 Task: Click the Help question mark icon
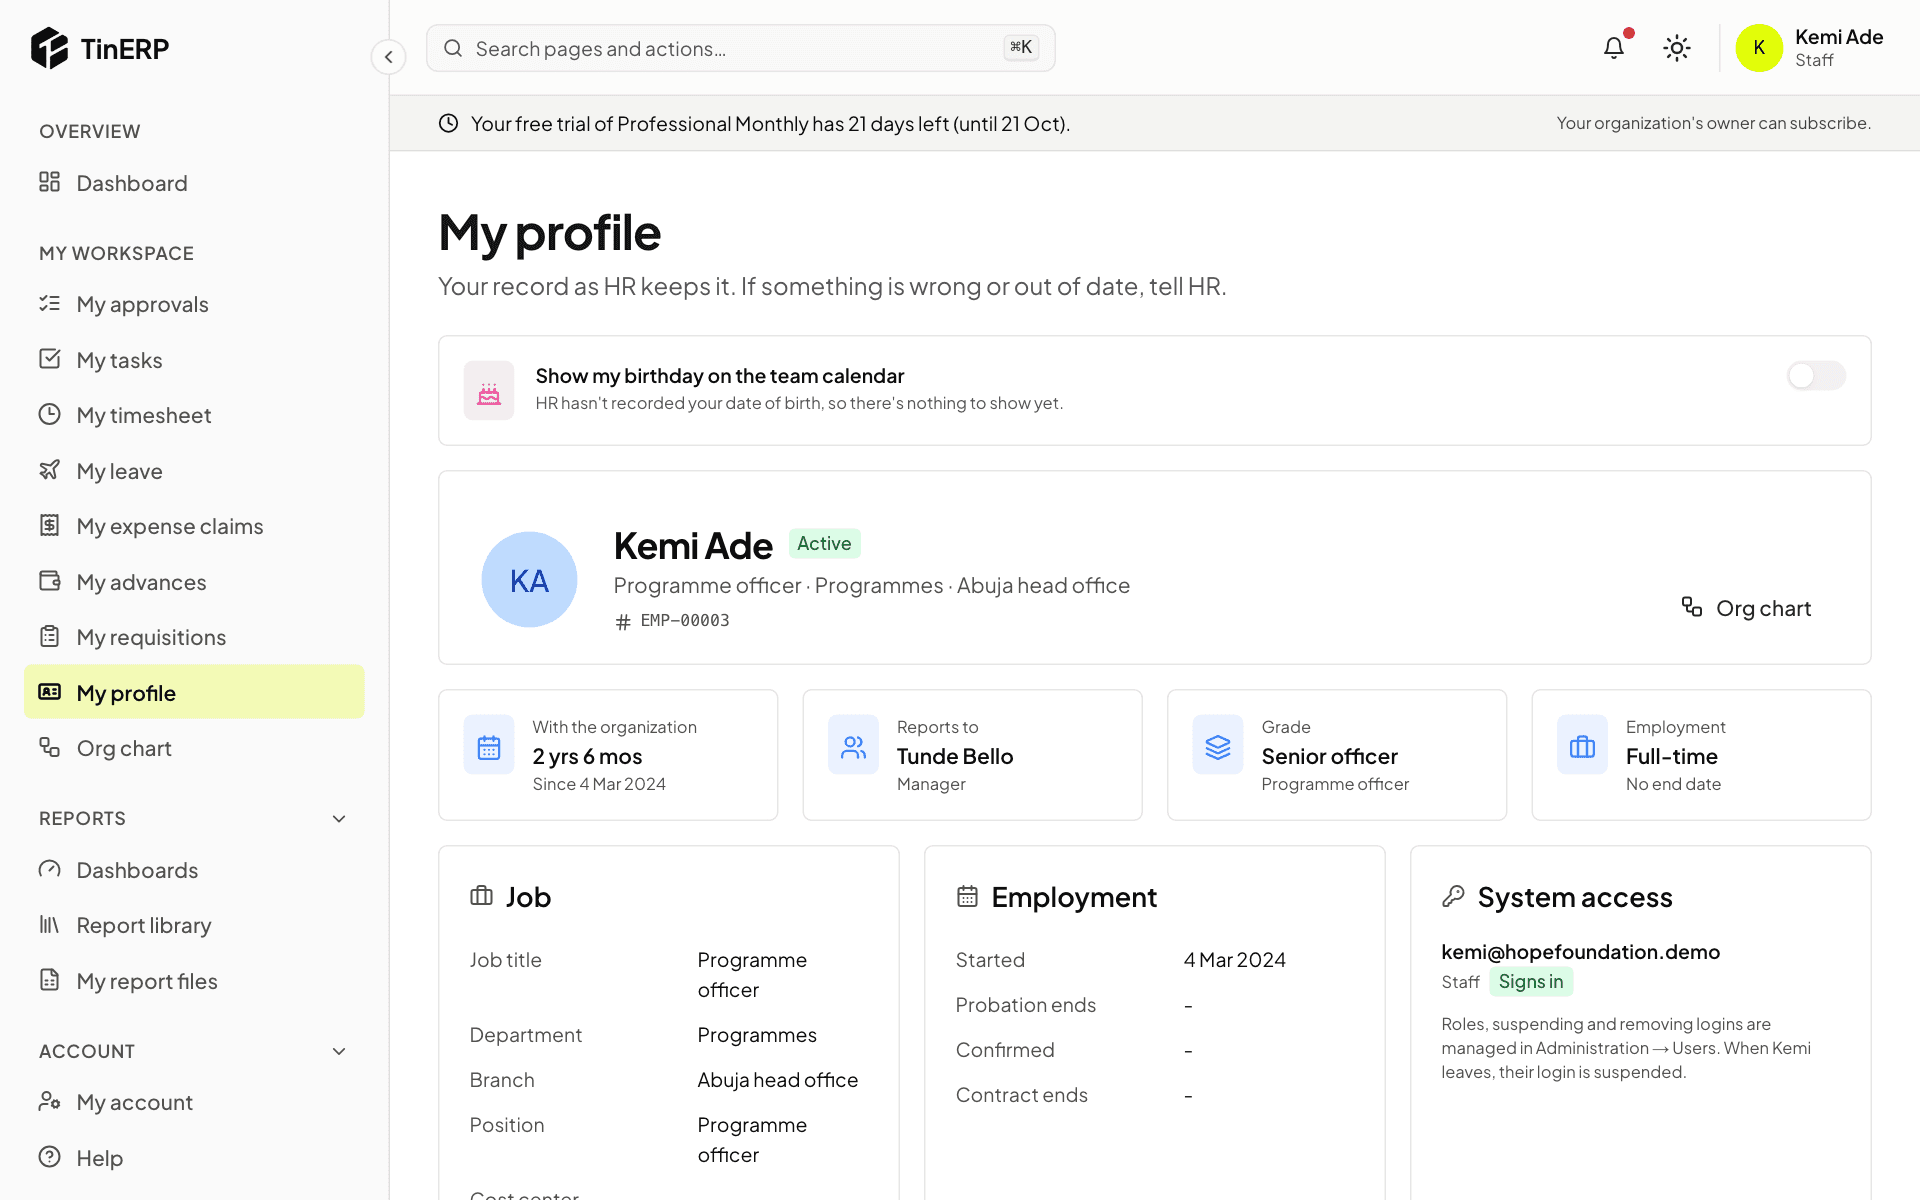[x=50, y=1157]
